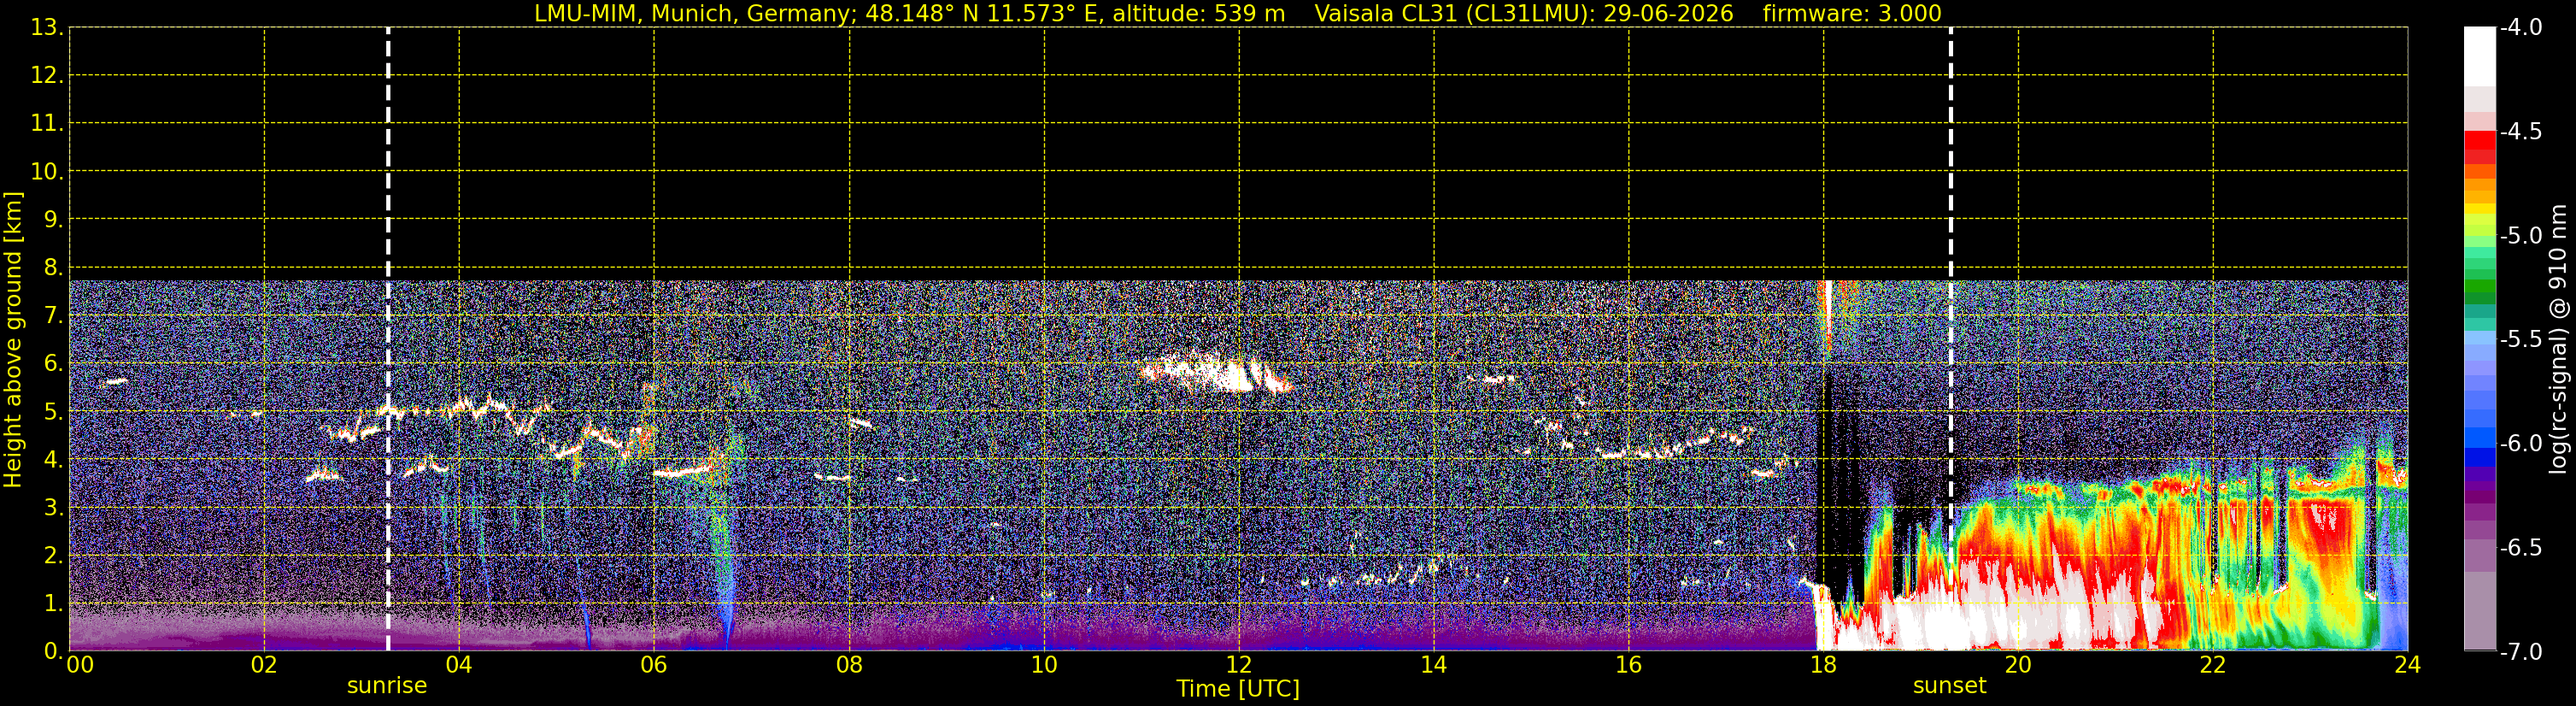The width and height of the screenshot is (2576, 706).
Task: Click the red band near -4.5 on colorbar
Action: [2479, 146]
